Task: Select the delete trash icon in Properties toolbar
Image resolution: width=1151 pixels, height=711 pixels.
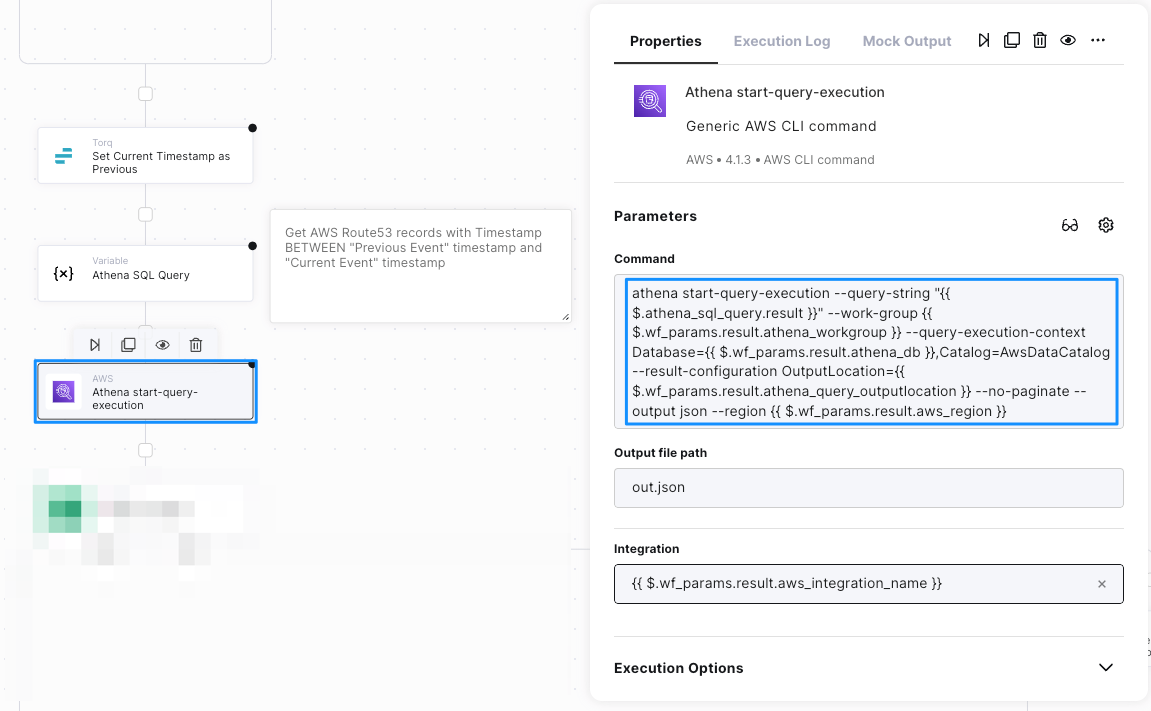Action: click(x=1039, y=40)
